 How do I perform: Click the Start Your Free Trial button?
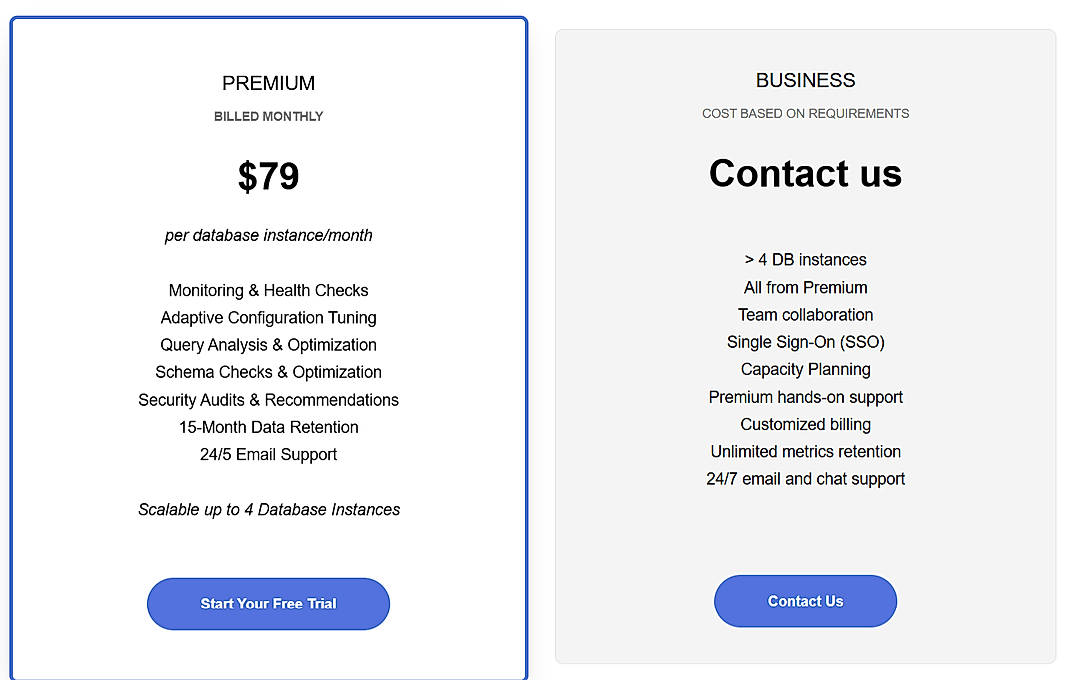click(268, 604)
